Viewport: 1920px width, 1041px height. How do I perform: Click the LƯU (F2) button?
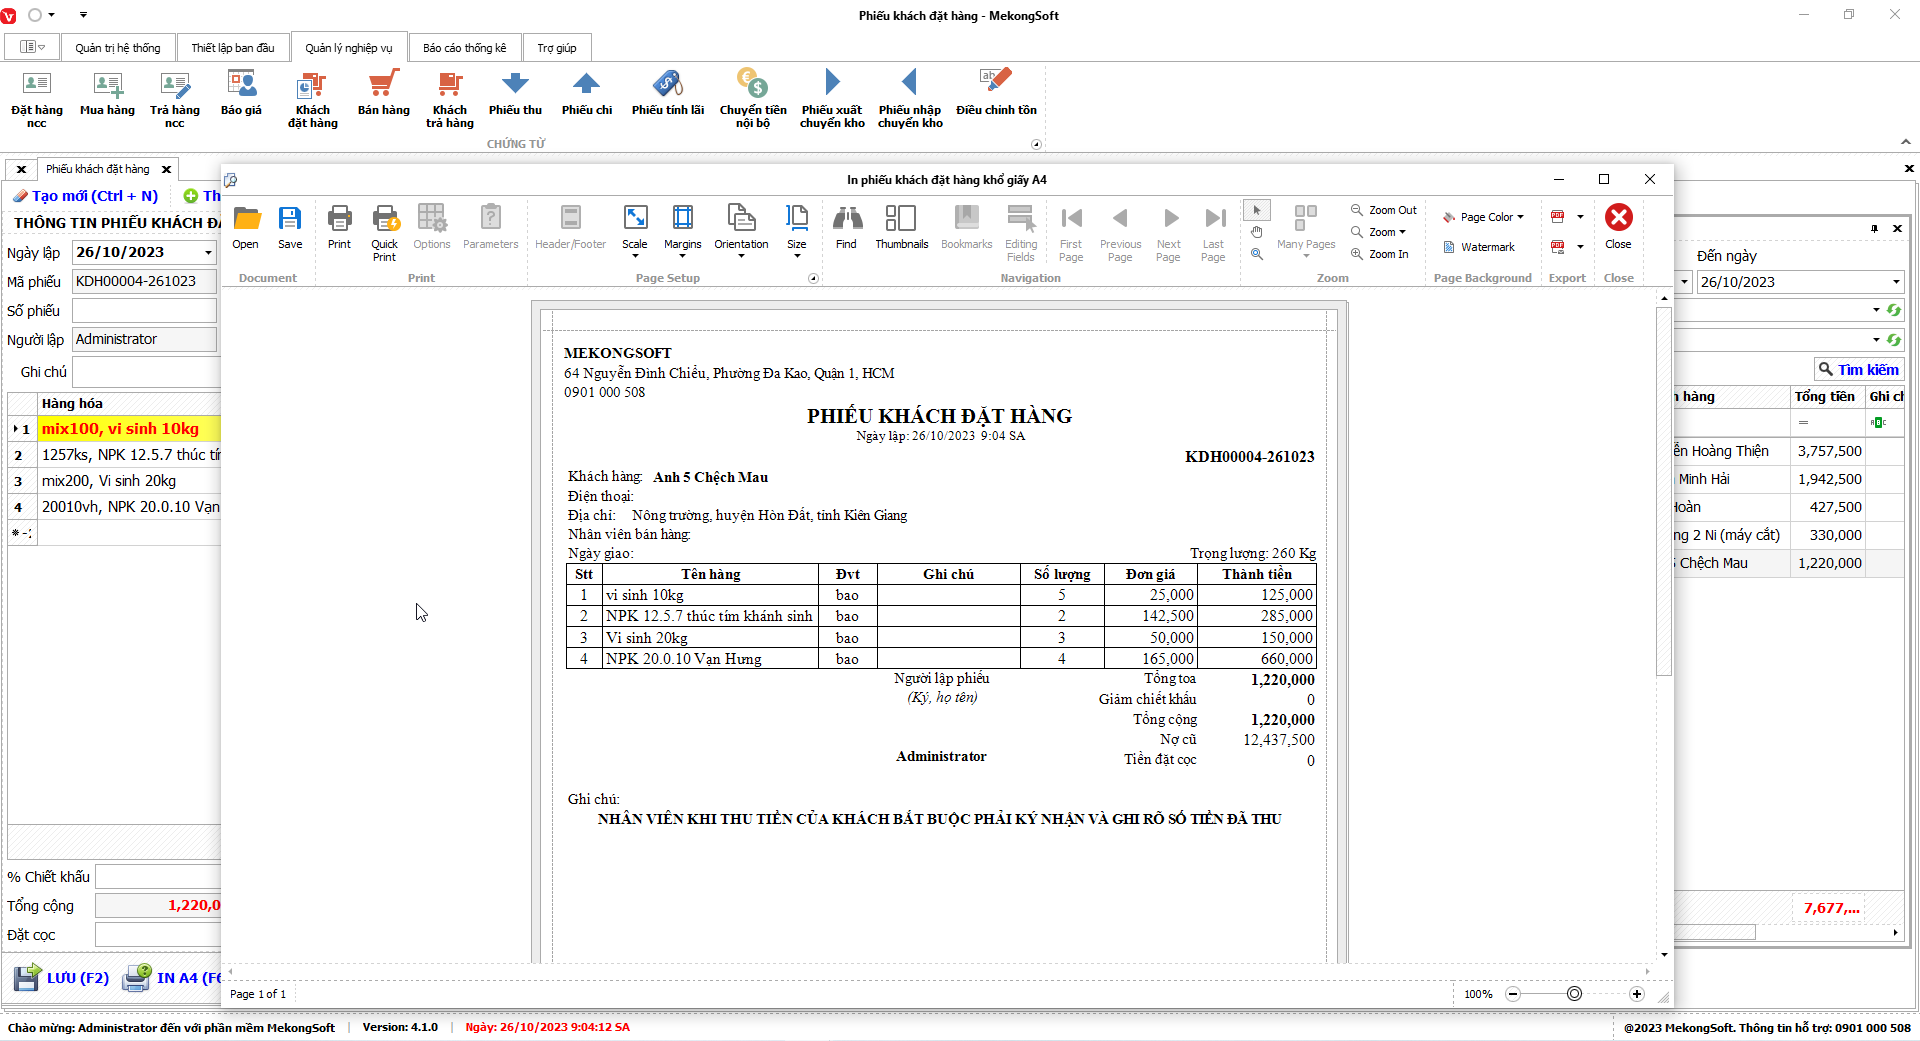tap(62, 977)
